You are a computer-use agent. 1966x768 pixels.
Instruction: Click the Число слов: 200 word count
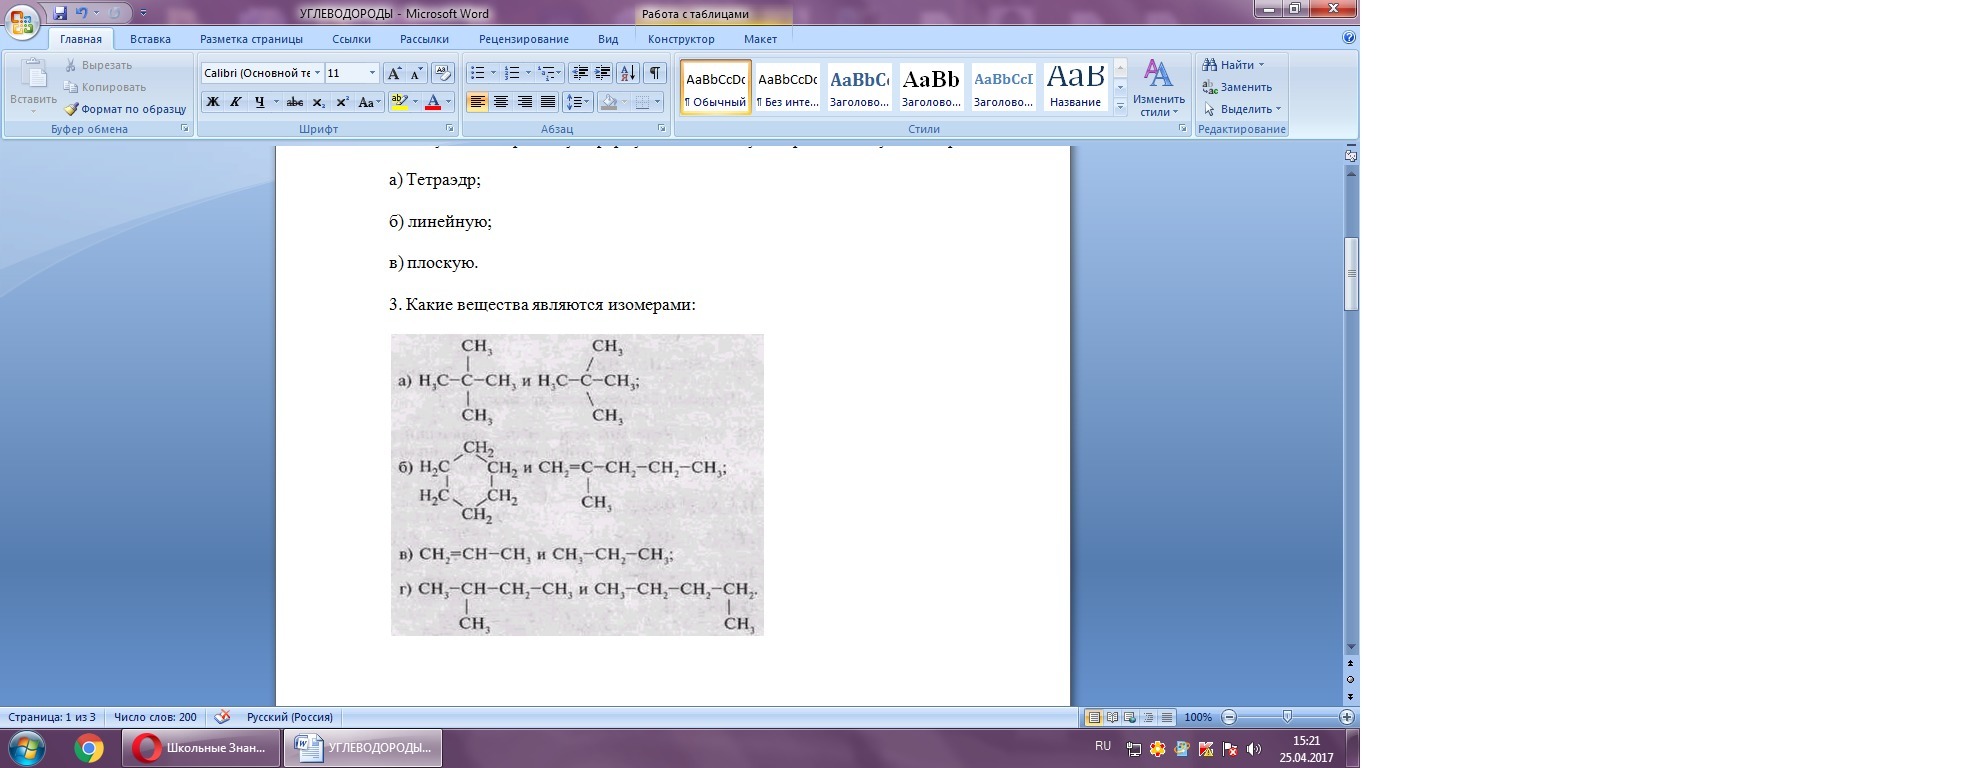tap(155, 717)
